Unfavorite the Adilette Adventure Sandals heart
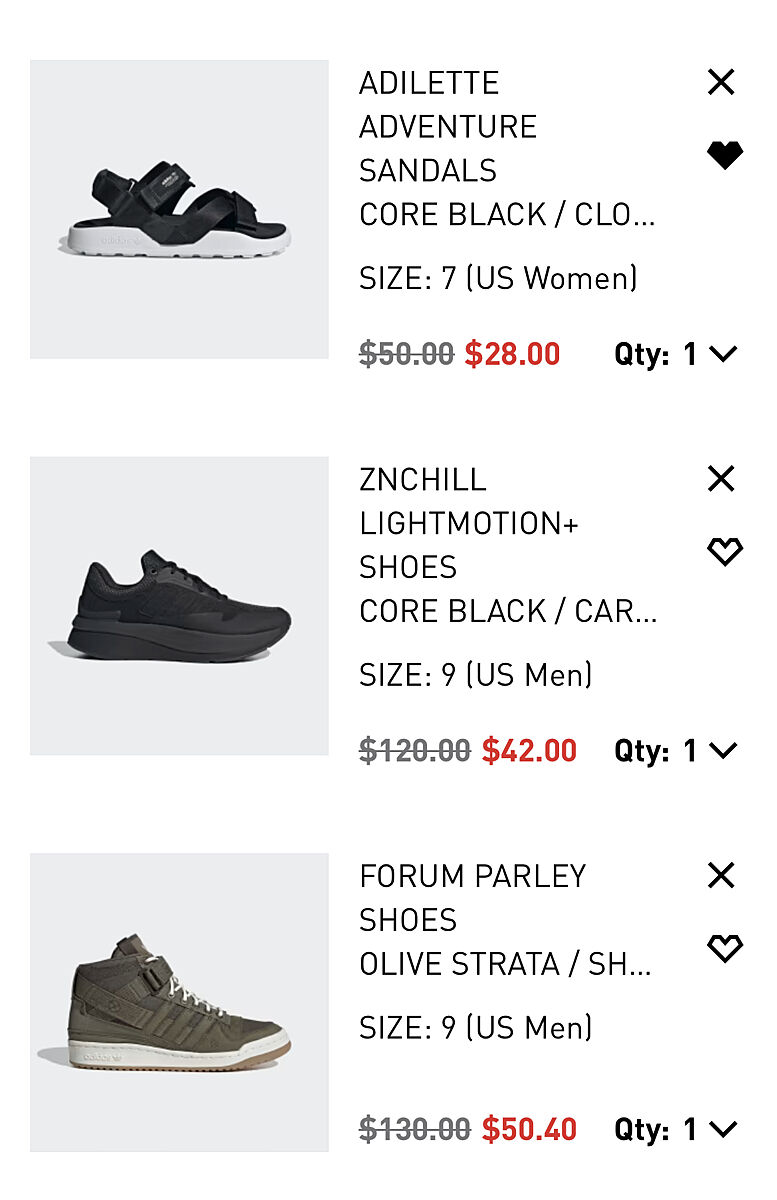The width and height of the screenshot is (777, 1200). point(724,155)
